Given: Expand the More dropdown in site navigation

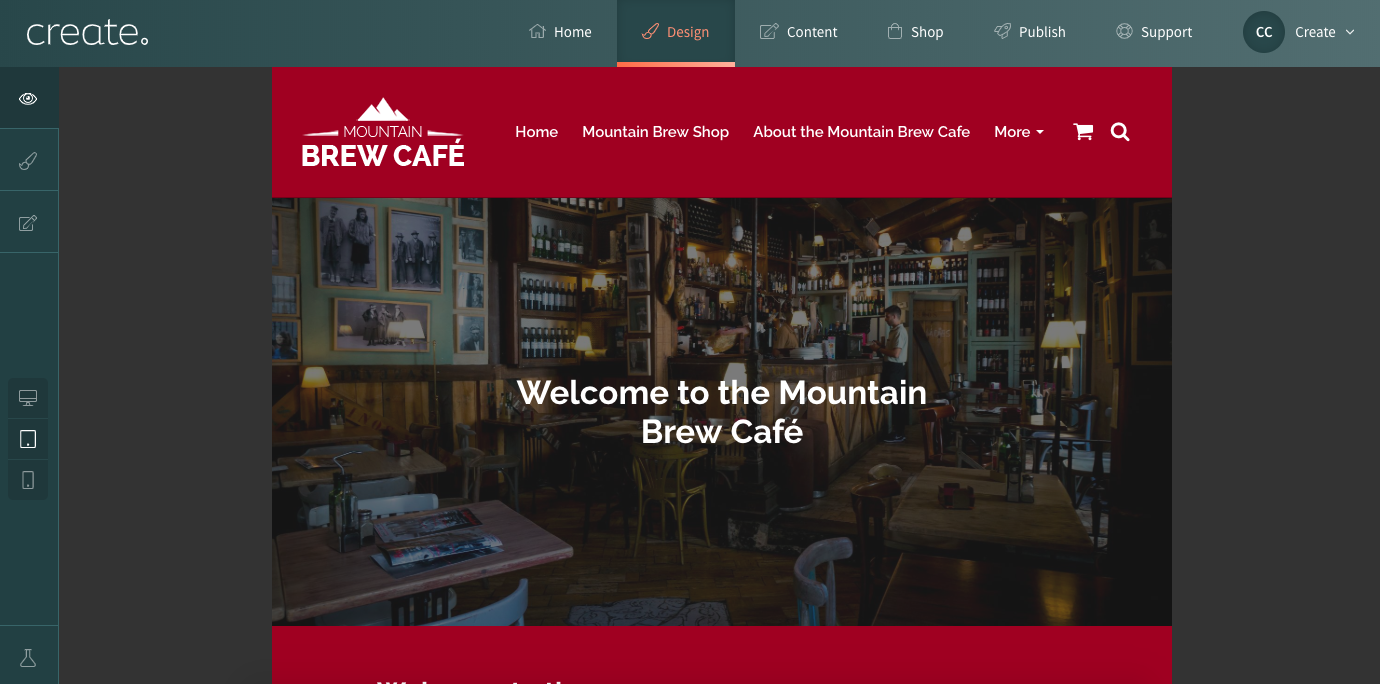Looking at the screenshot, I should click(1019, 132).
